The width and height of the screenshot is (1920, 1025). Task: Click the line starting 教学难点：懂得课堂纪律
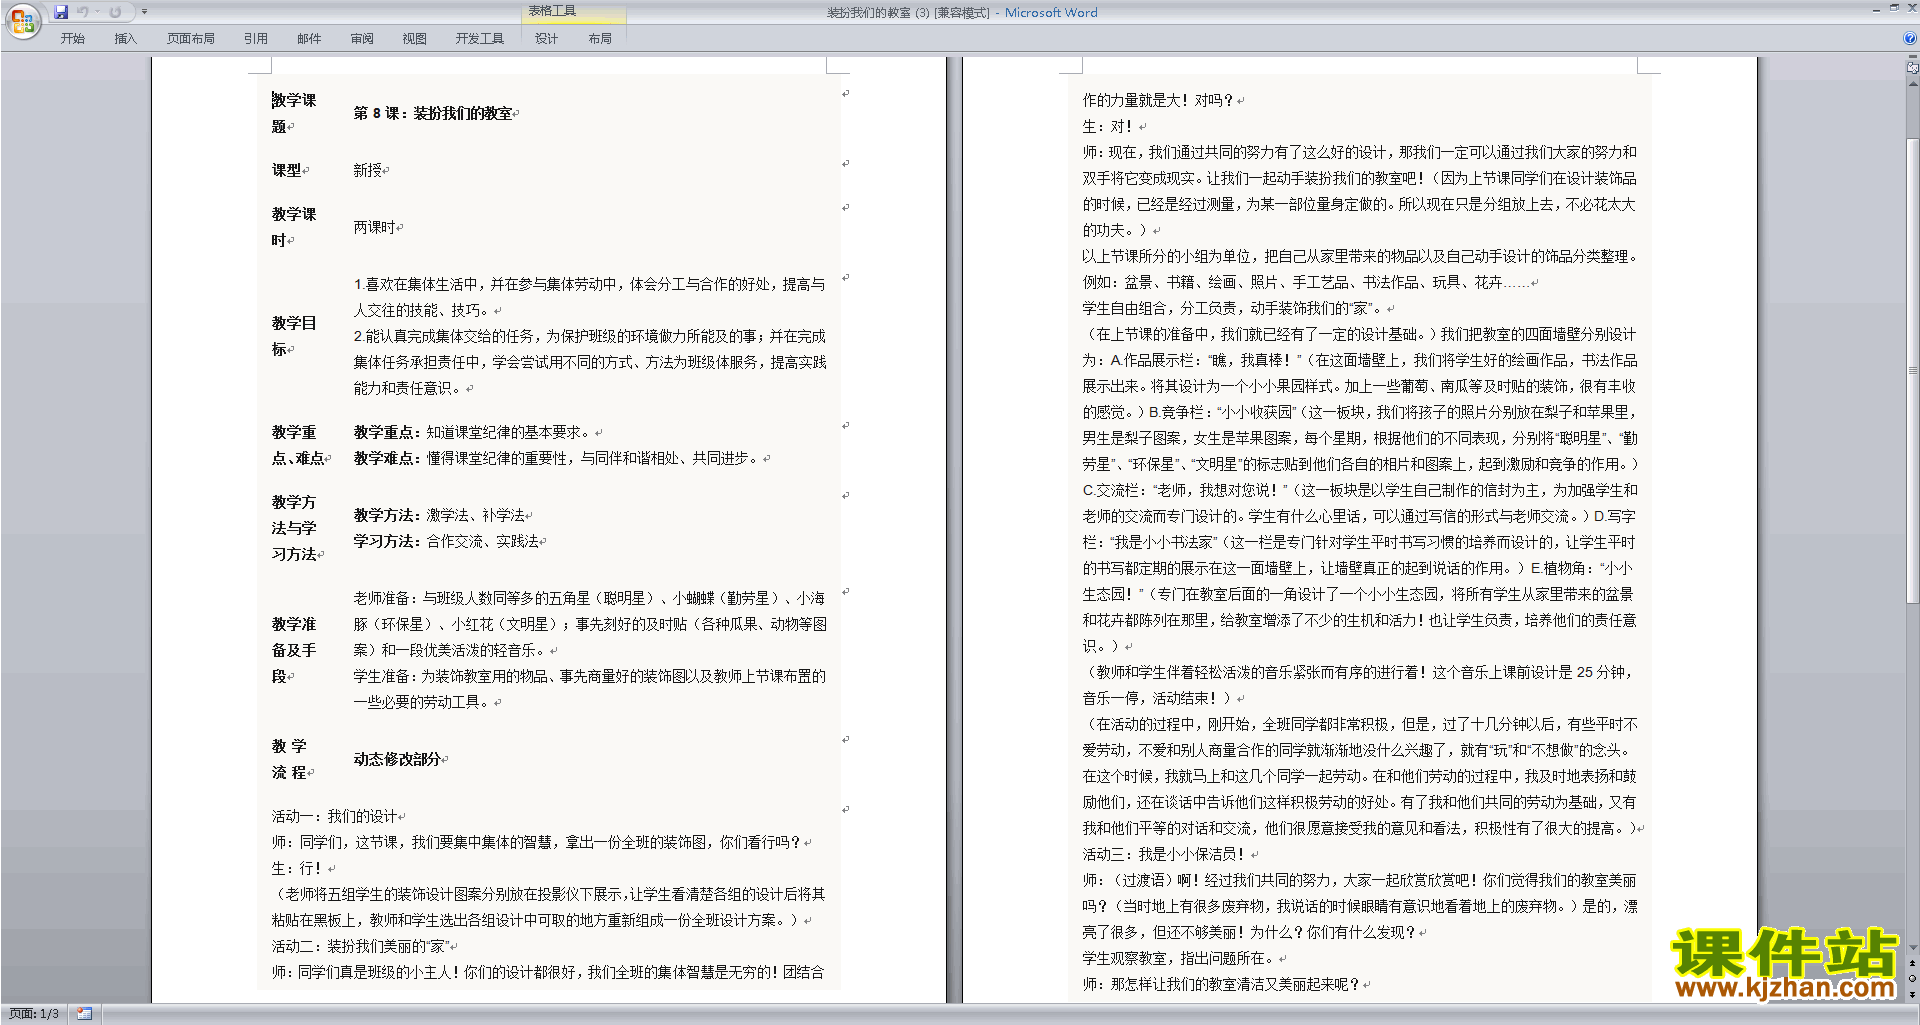556,458
